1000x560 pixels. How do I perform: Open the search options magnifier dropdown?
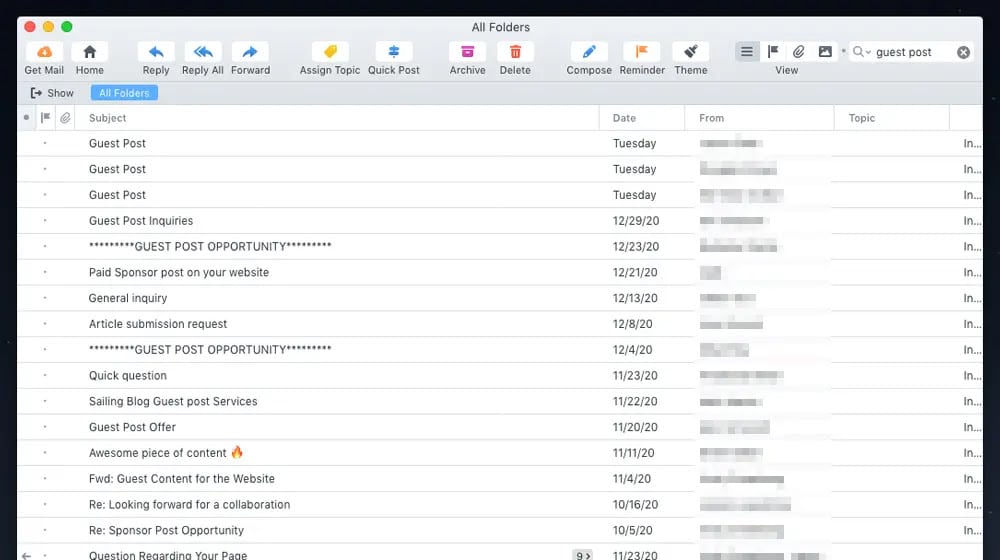click(x=862, y=52)
